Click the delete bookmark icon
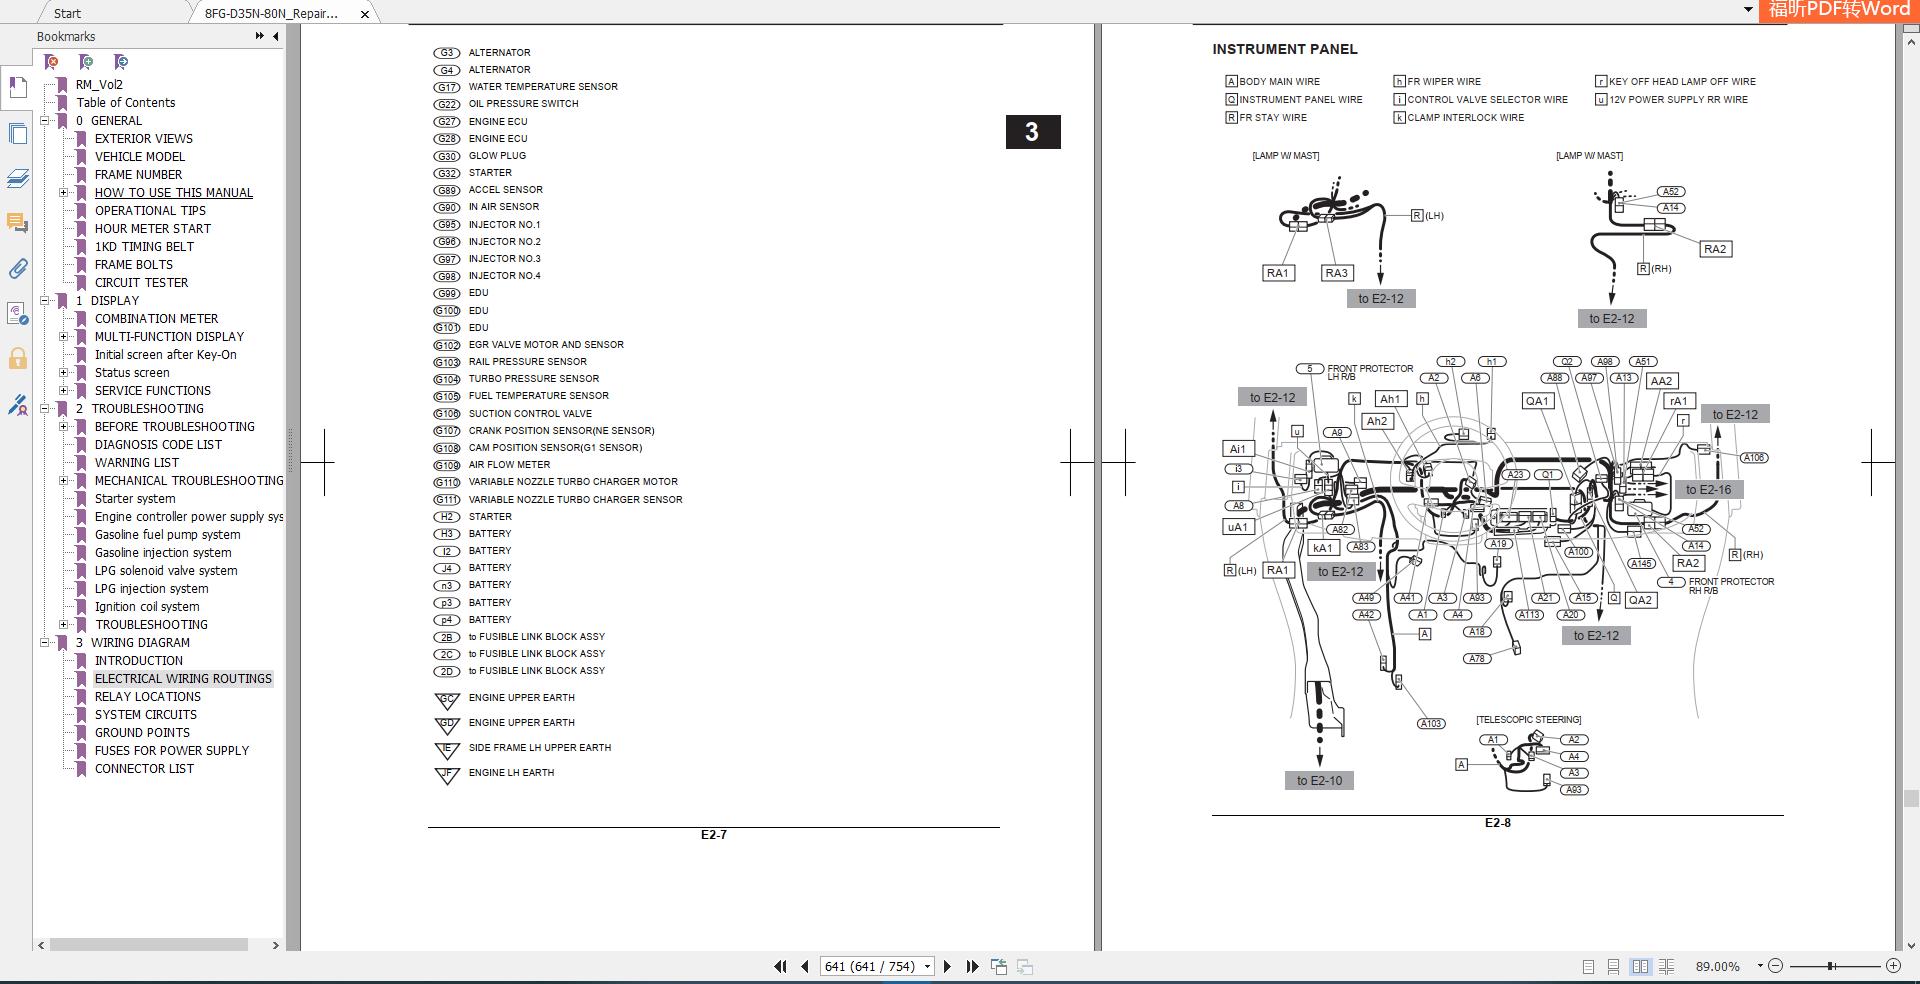This screenshot has height=984, width=1920. coord(51,62)
